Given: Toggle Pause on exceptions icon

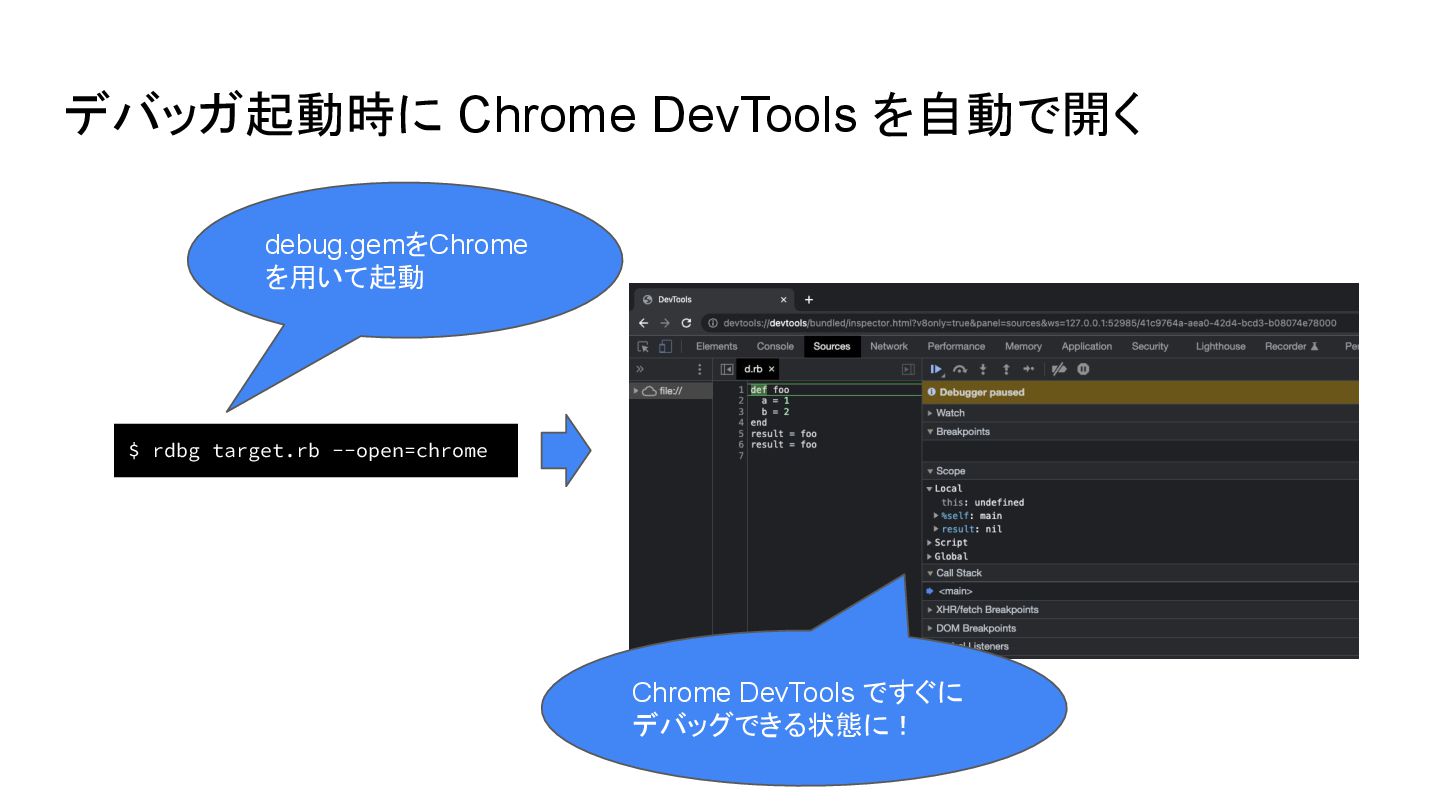Looking at the screenshot, I should pyautogui.click(x=1083, y=369).
